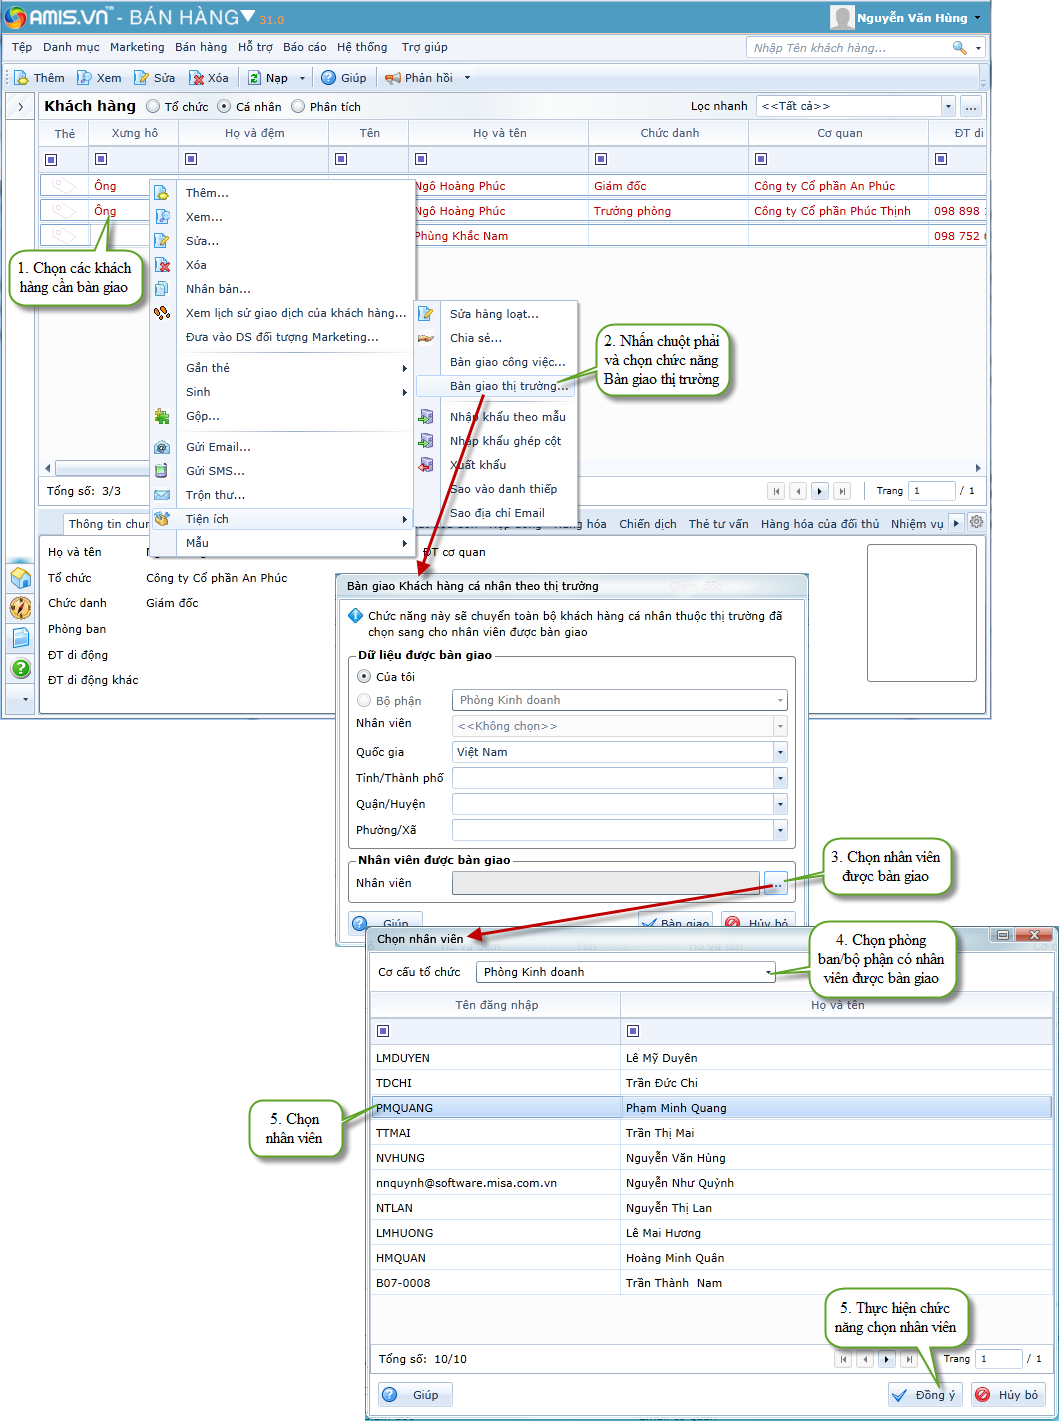
Task: Click the Xóa (delete) toolbar icon
Action: [197, 78]
